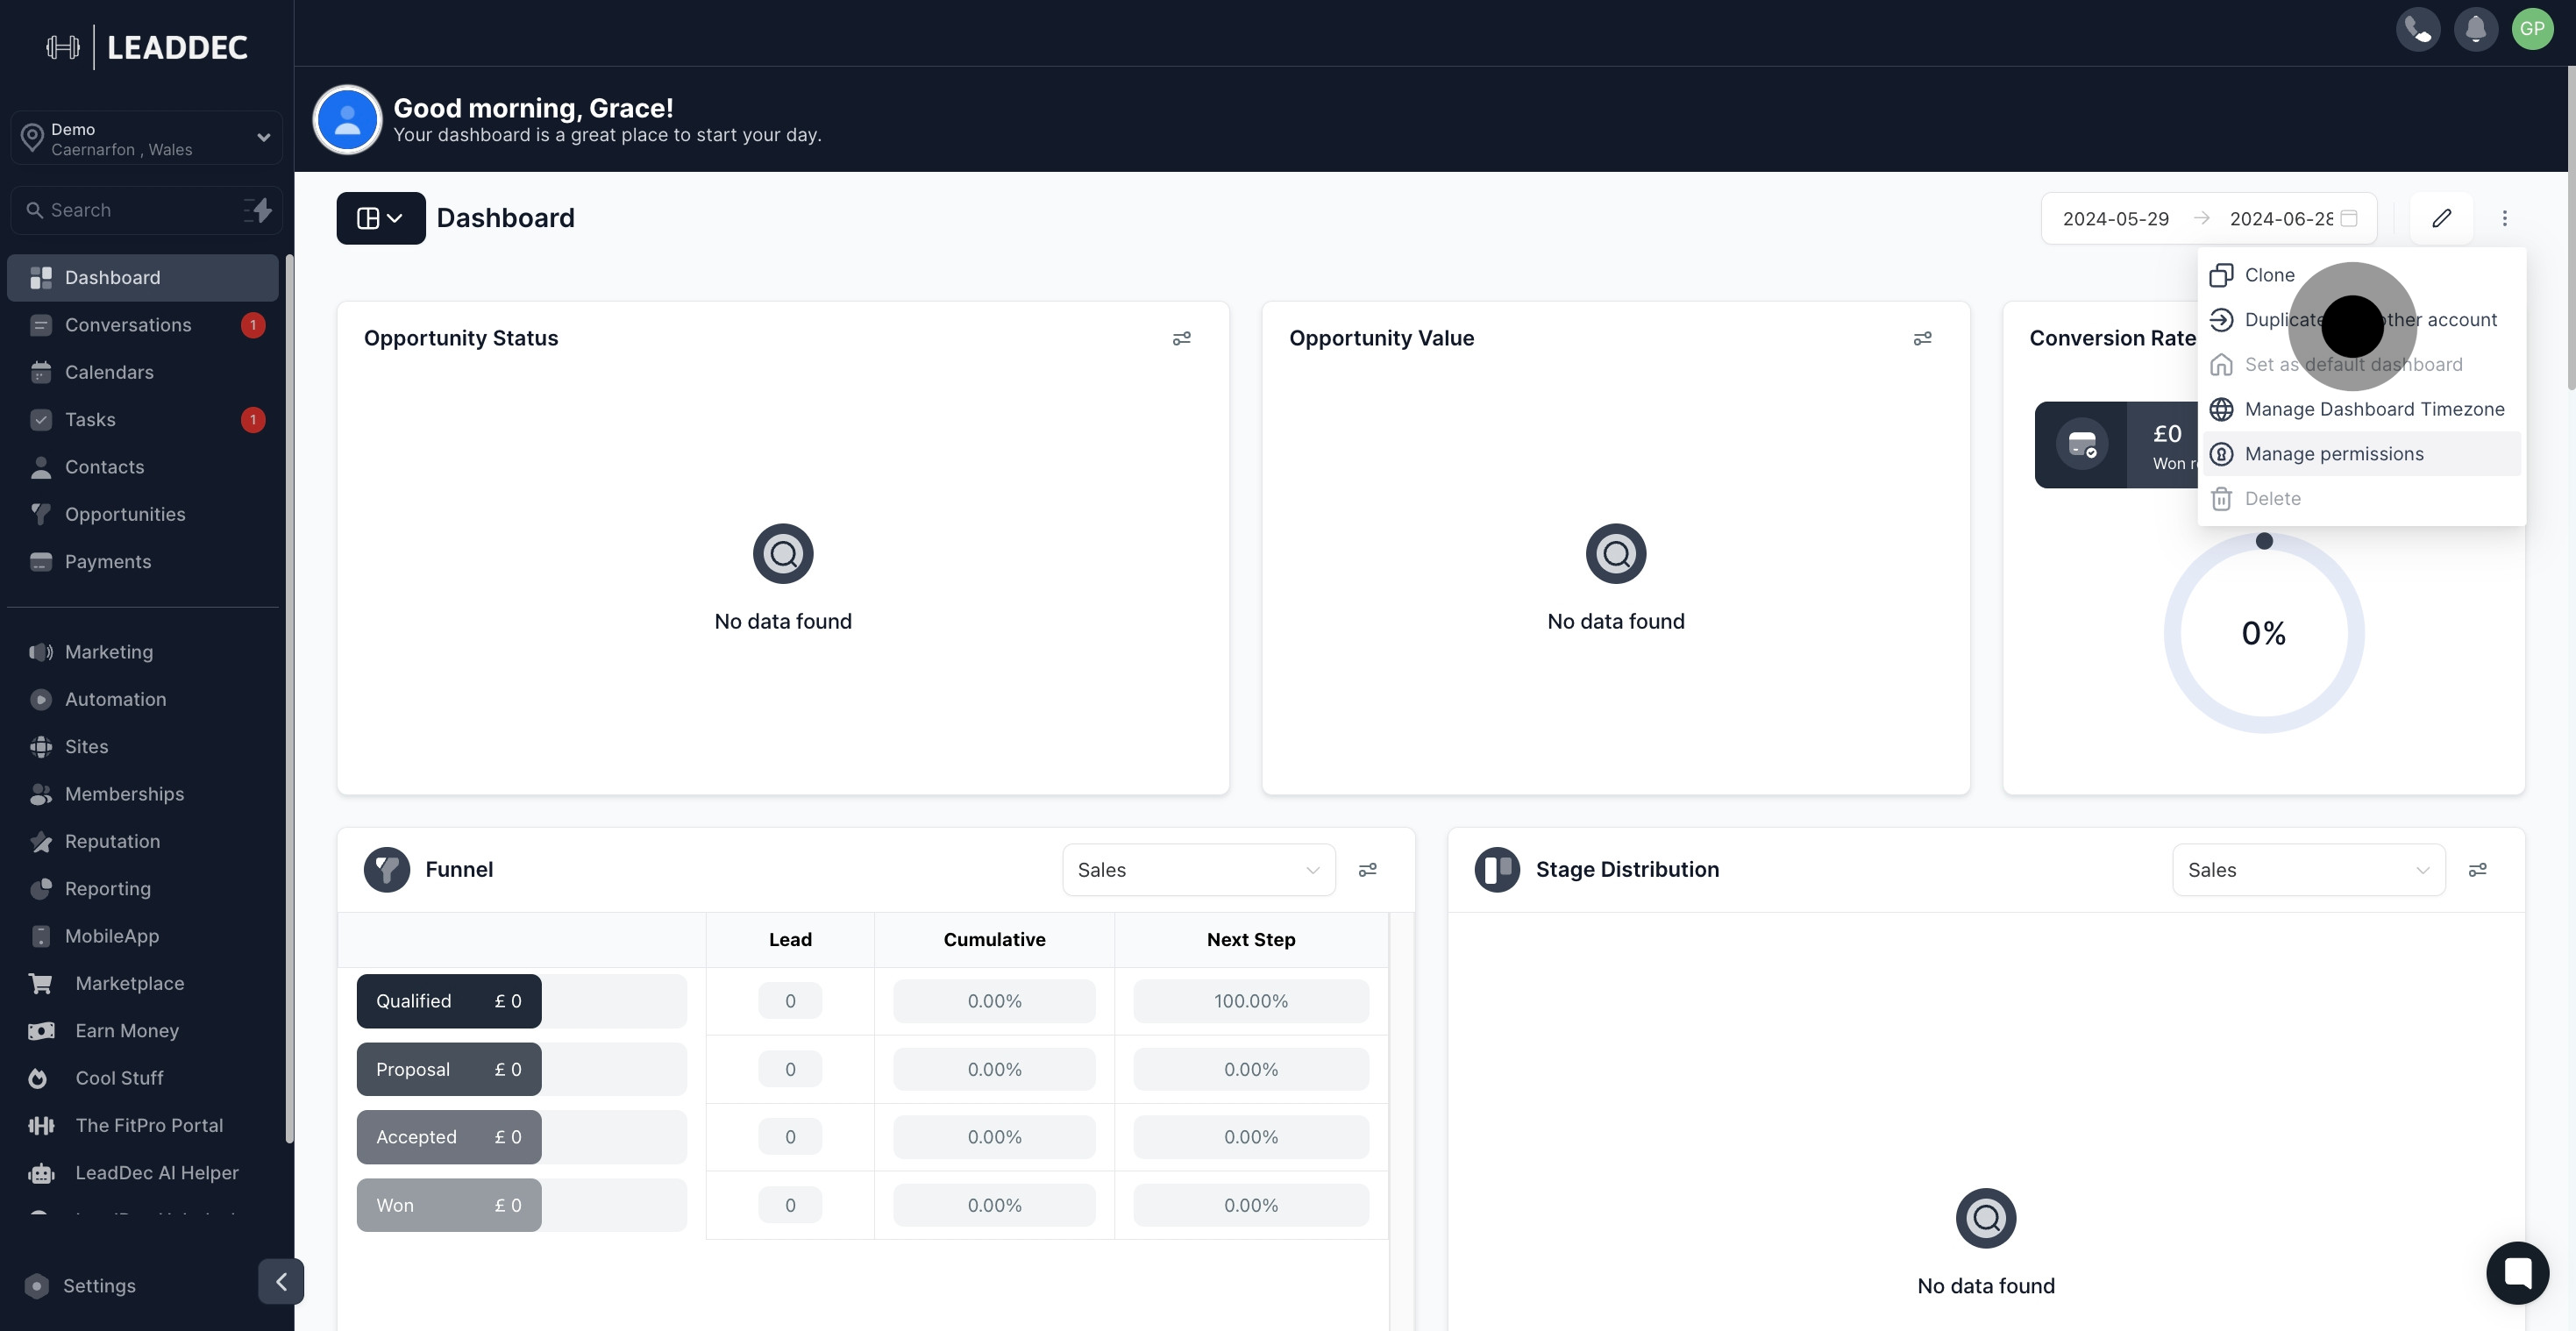Choose Clone from the options menu
Viewport: 2576px width, 1331px height.
coord(2361,275)
